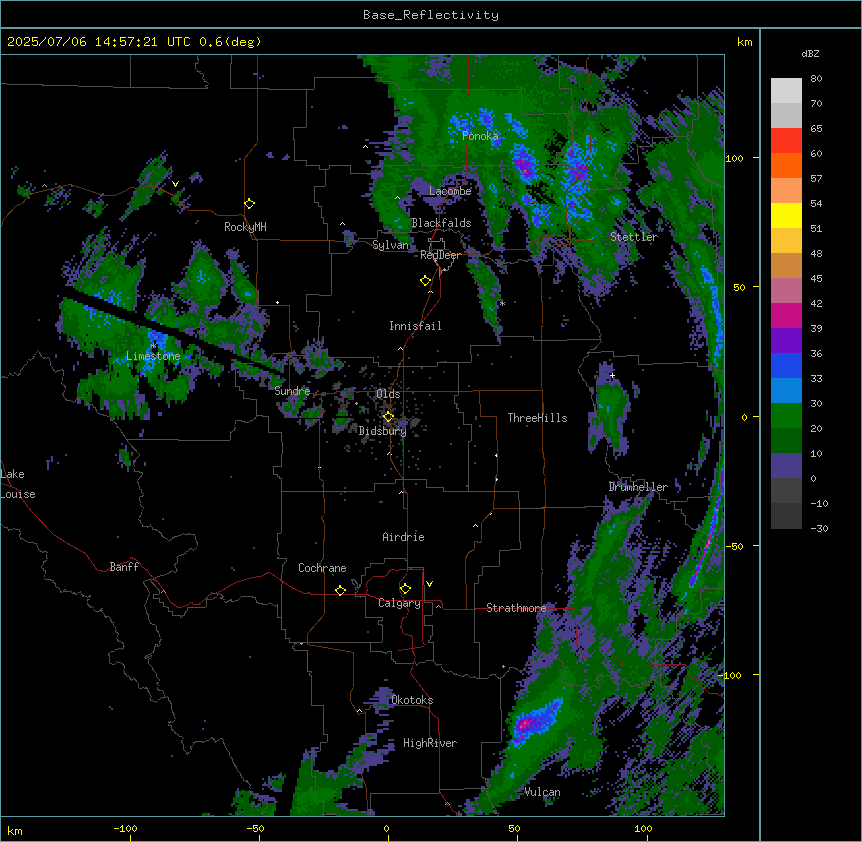
Task: Select the violet swatch between 39 and 36 dBZ
Action: pyautogui.click(x=786, y=341)
